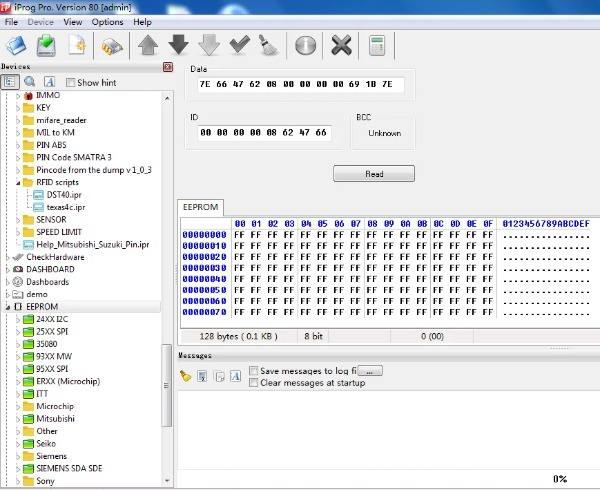Expand the 24XX I2C tree node
The image size is (600, 490).
[19, 319]
